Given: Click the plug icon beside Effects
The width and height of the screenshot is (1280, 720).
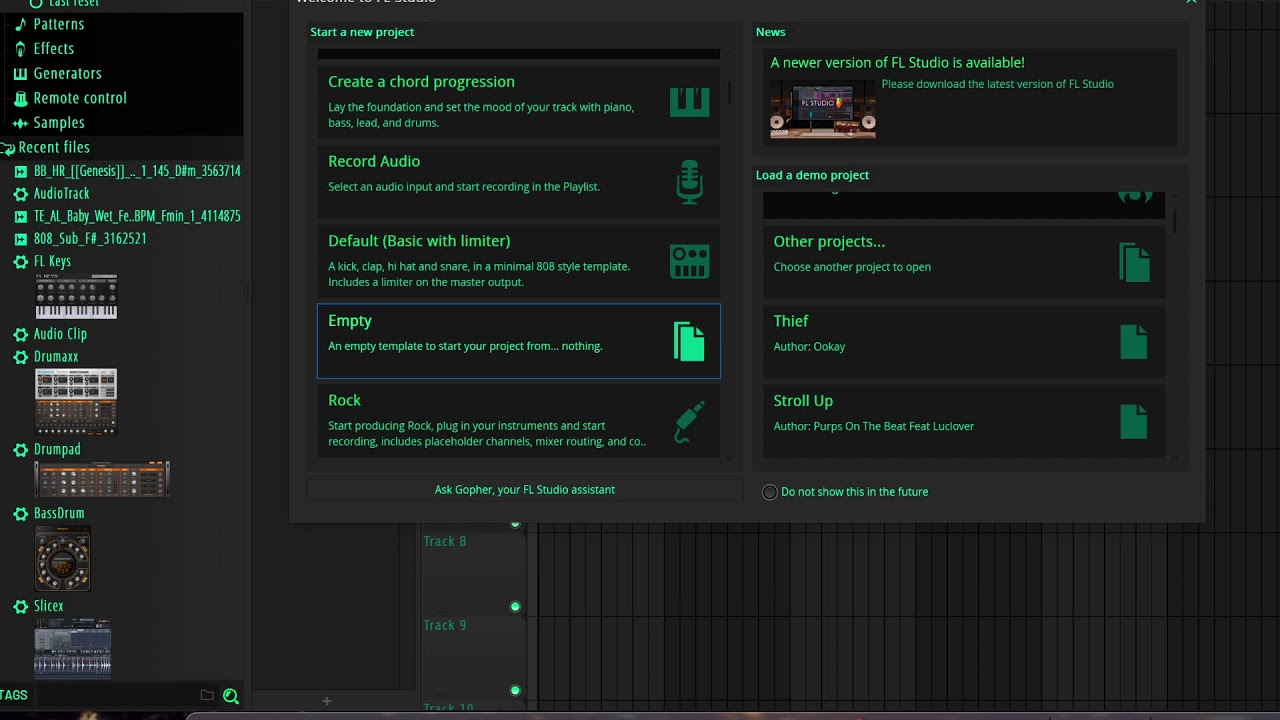Looking at the screenshot, I should [x=20, y=49].
